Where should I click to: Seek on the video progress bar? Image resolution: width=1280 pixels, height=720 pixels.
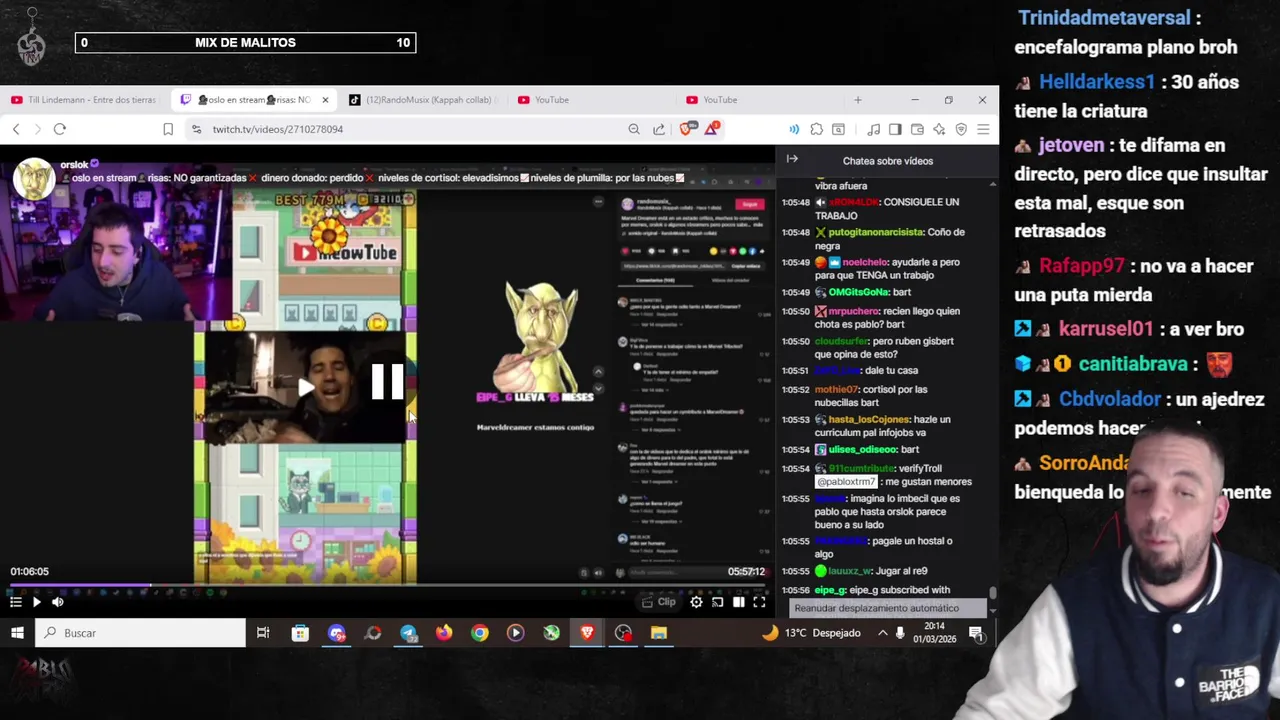pyautogui.click(x=388, y=585)
